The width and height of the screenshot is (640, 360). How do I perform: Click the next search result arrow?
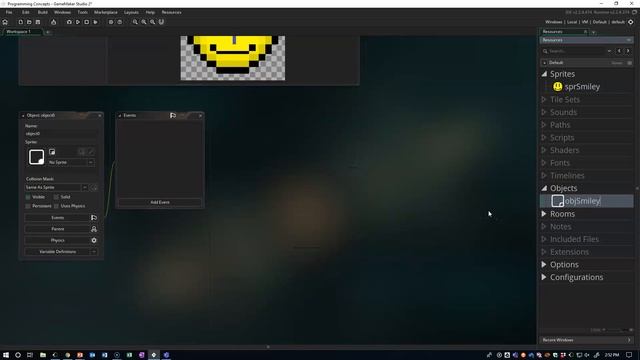[x=628, y=51]
